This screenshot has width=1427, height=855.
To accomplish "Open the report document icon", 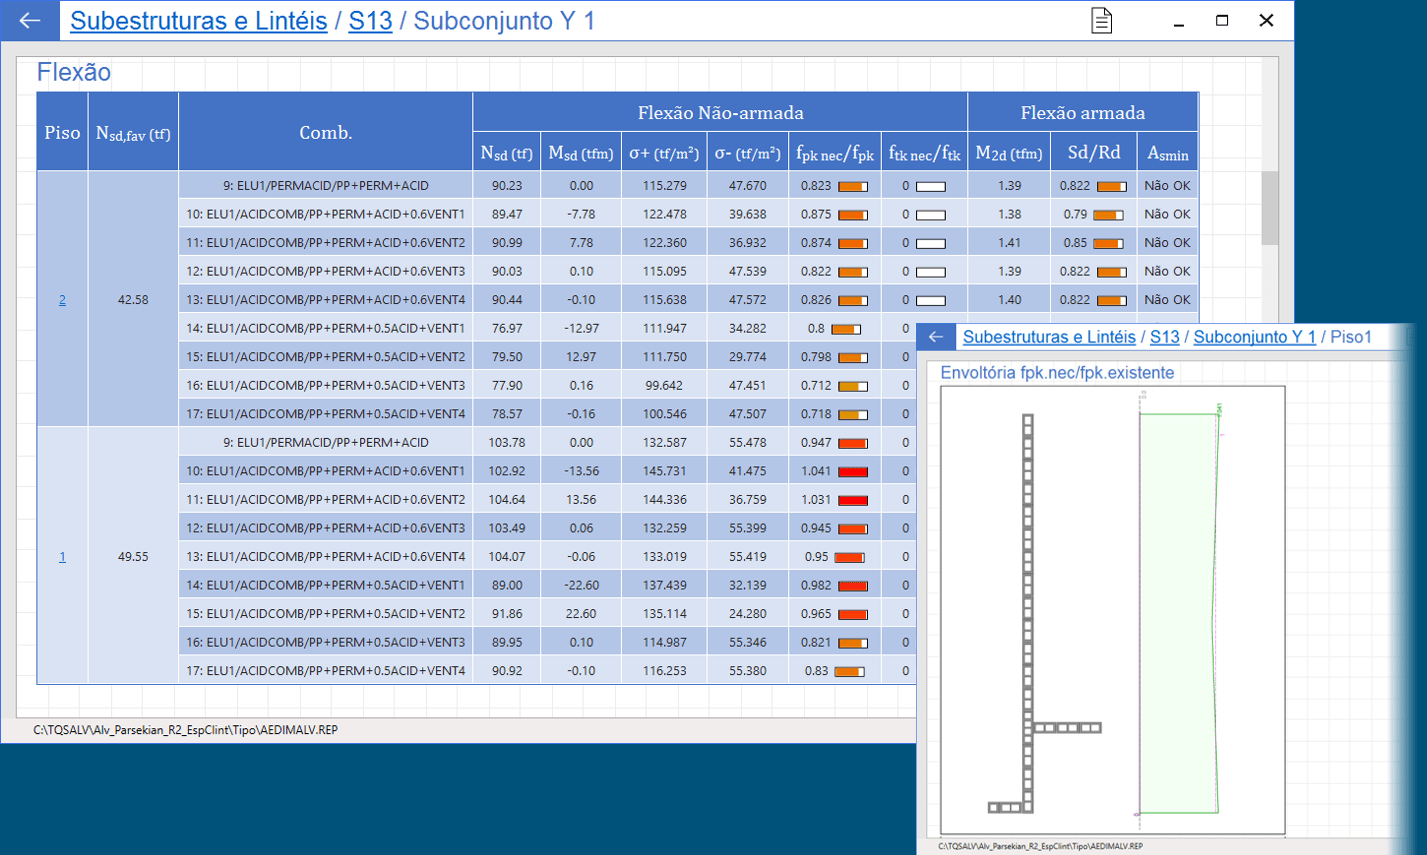I will [x=1101, y=20].
